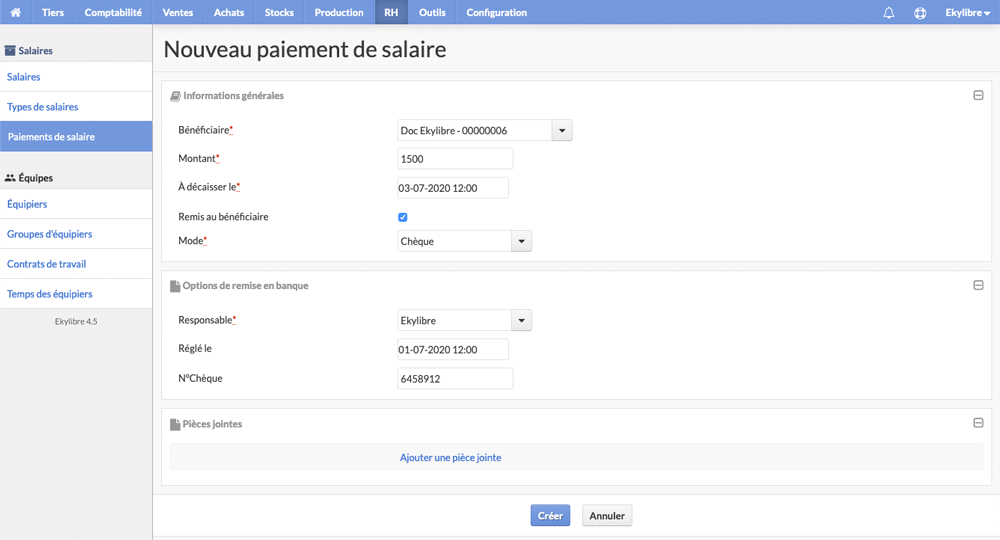Open Types de salaires sidebar link
The height and width of the screenshot is (540, 1000).
76,106
